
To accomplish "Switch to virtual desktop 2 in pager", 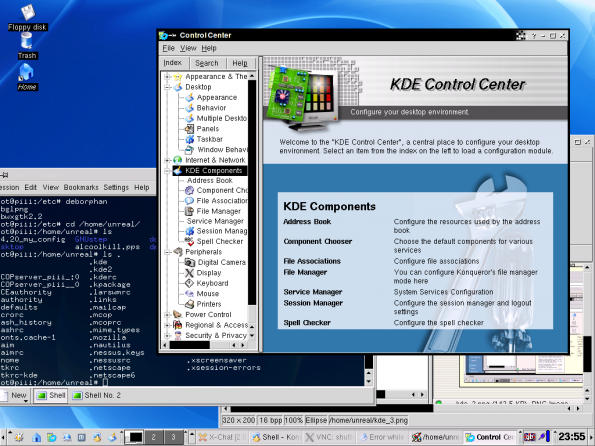I will click(x=153, y=437).
